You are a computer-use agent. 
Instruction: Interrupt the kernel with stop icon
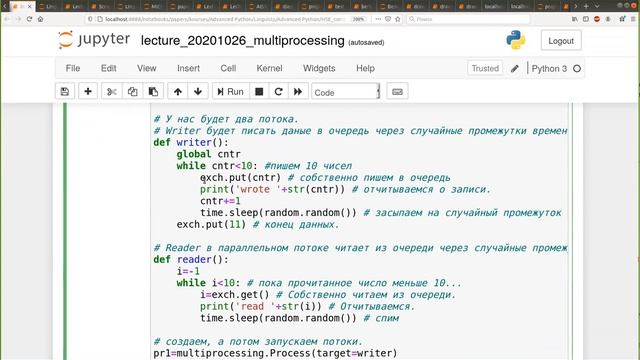[259, 91]
